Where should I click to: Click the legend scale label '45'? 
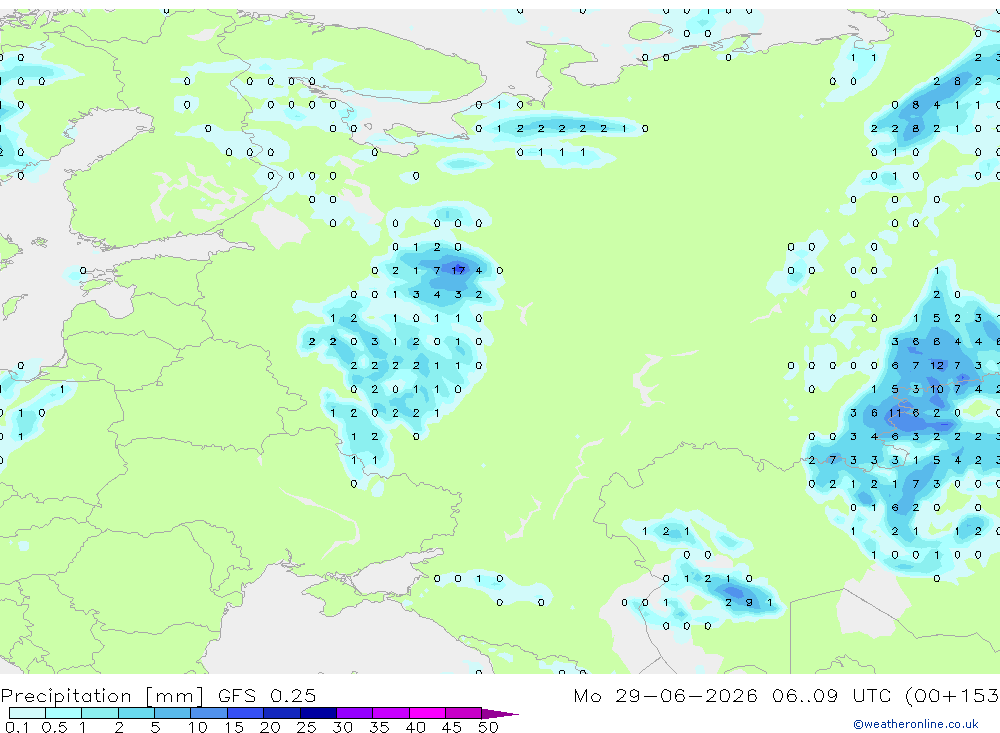(452, 727)
